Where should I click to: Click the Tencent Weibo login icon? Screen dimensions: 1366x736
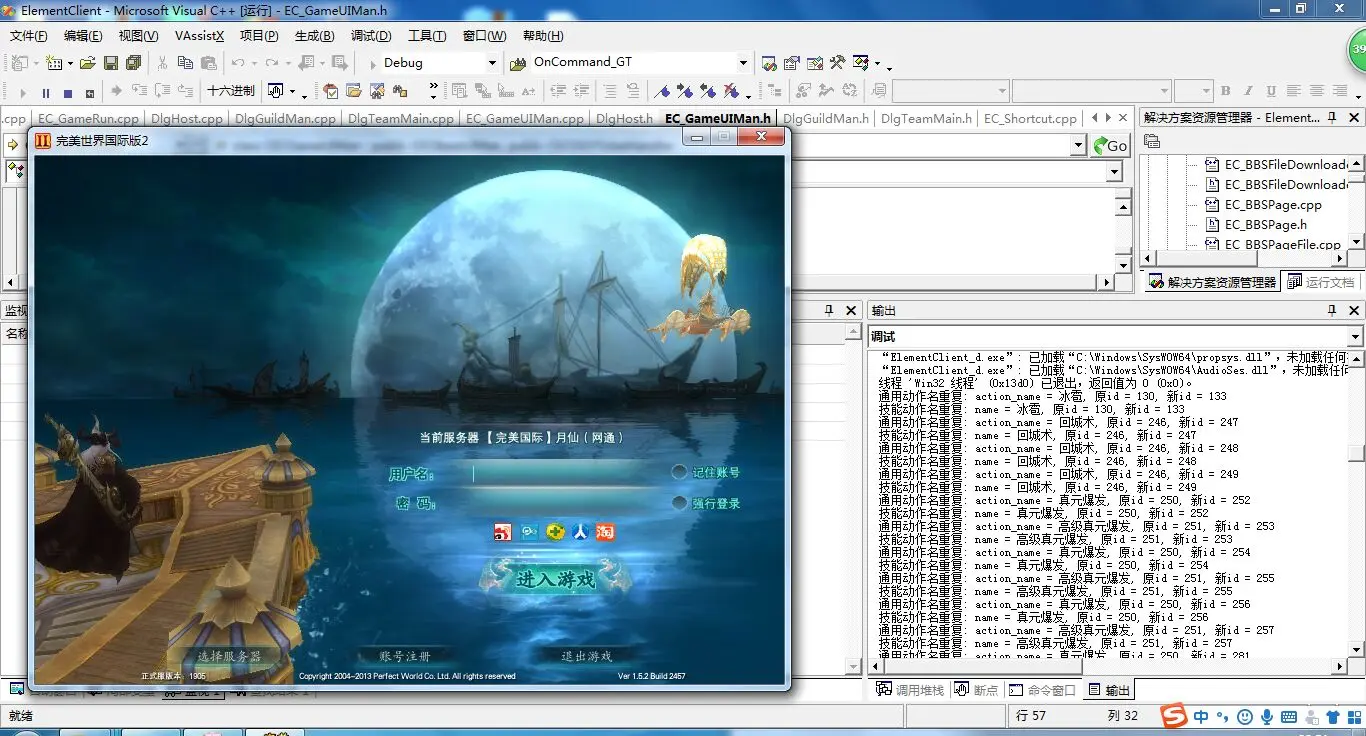tap(529, 533)
